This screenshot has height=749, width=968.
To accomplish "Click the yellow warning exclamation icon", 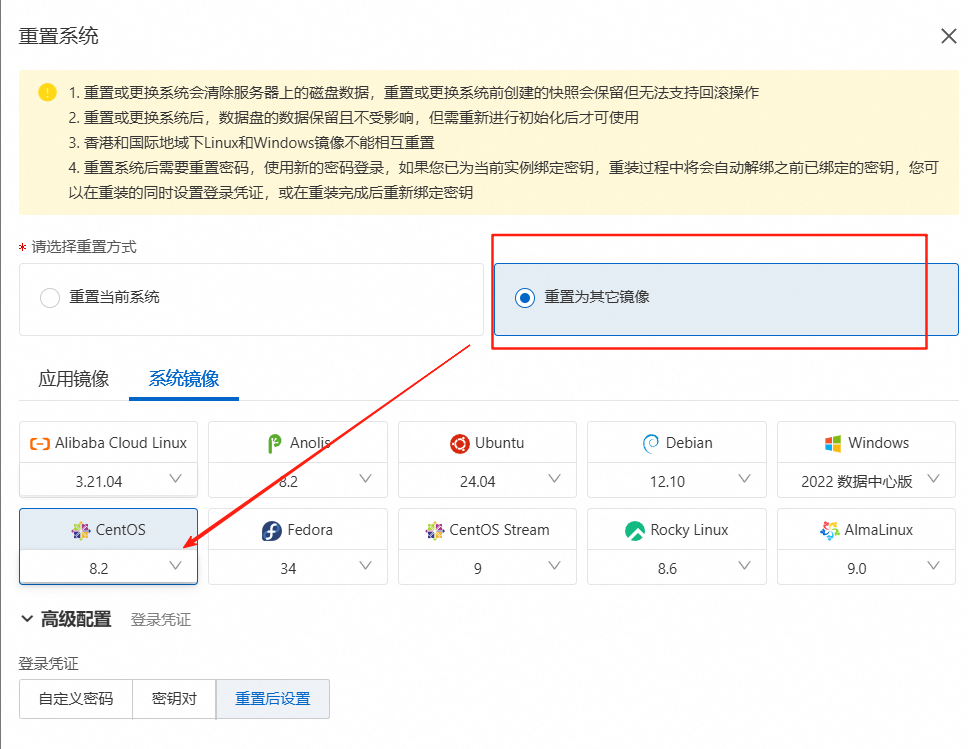I will (48, 92).
